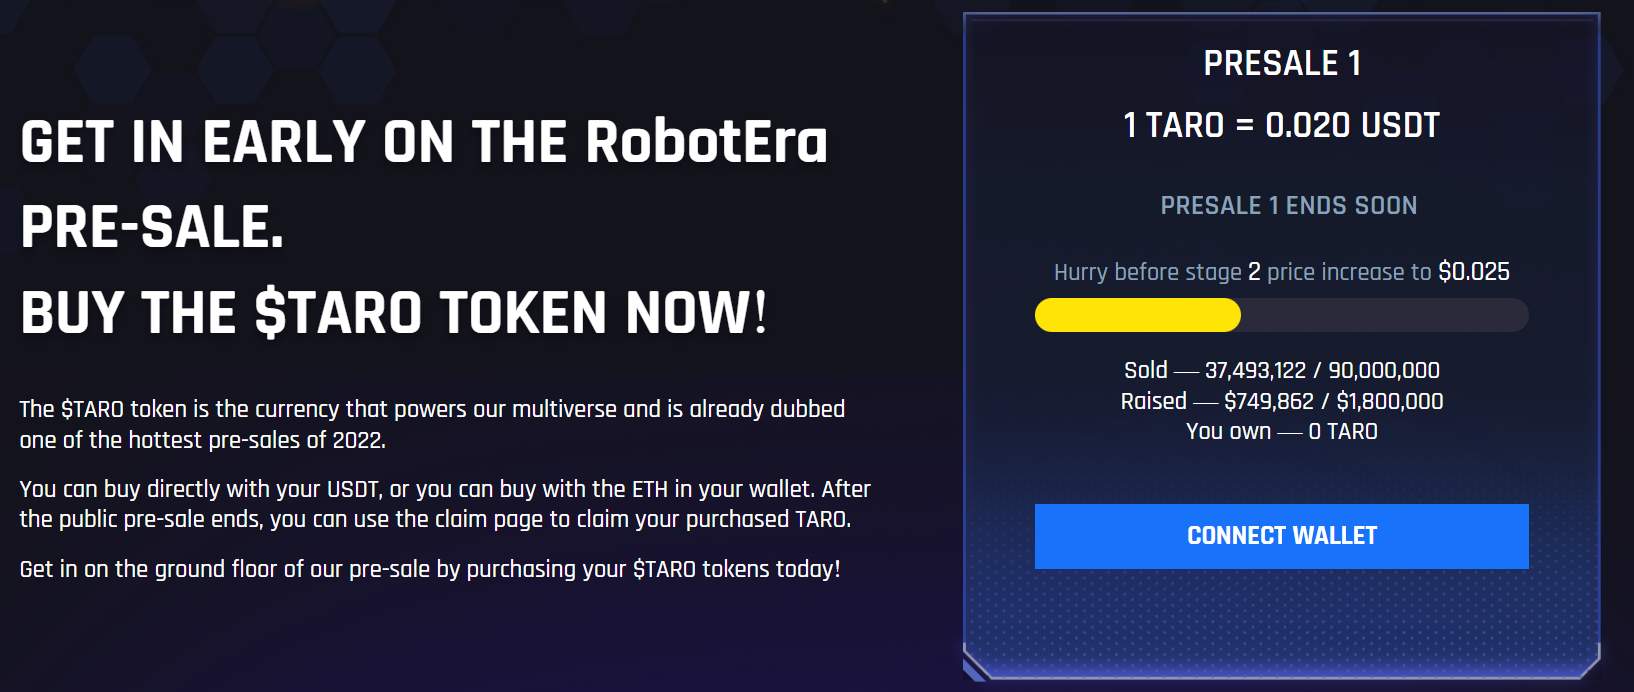This screenshot has width=1634, height=692.
Task: Click the $0.025 next stage price
Action: coord(1474,272)
